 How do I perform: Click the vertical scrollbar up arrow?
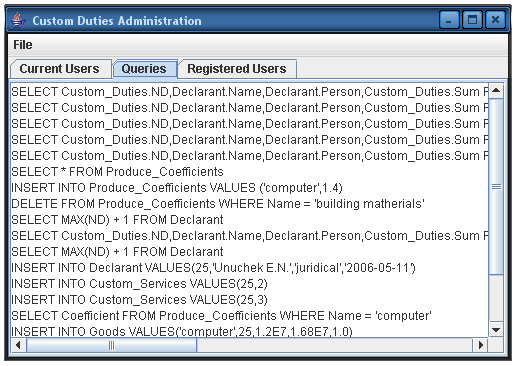click(x=496, y=91)
